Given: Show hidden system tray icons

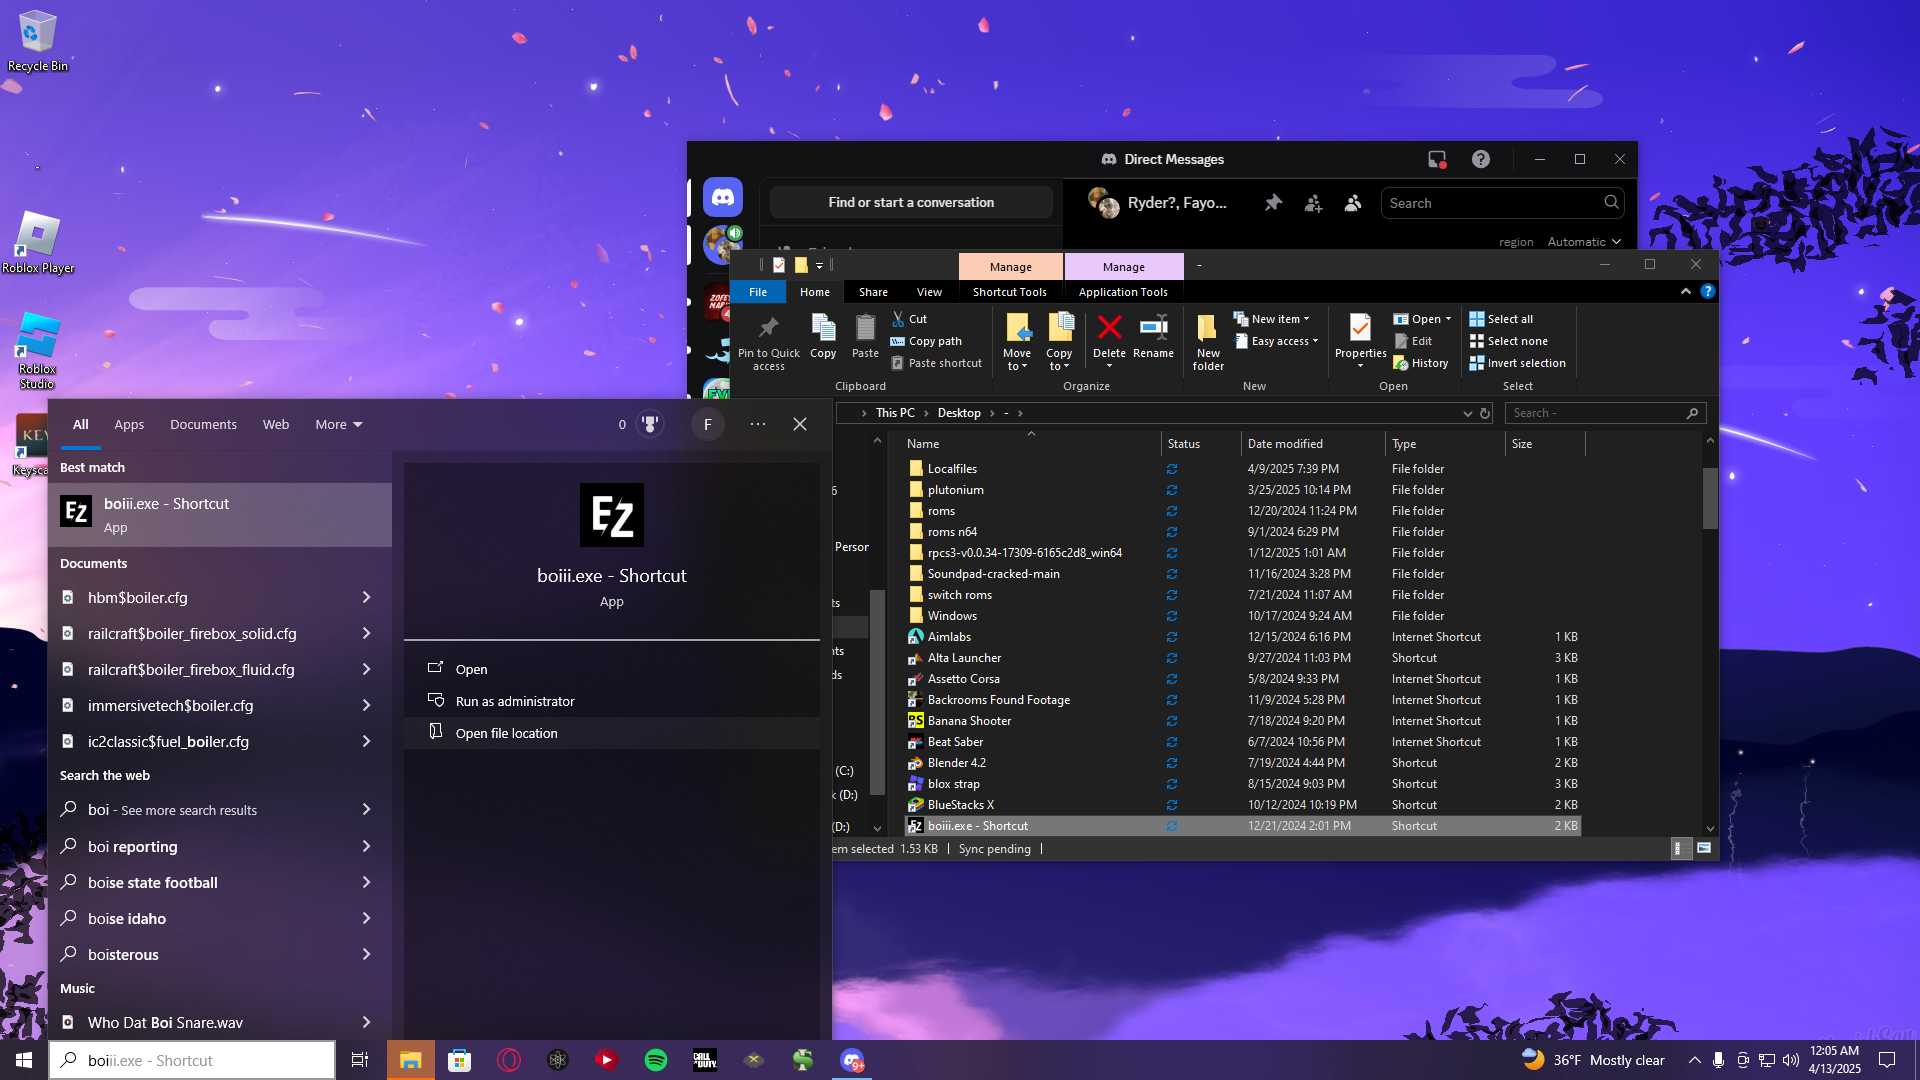Looking at the screenshot, I should 1694,1060.
